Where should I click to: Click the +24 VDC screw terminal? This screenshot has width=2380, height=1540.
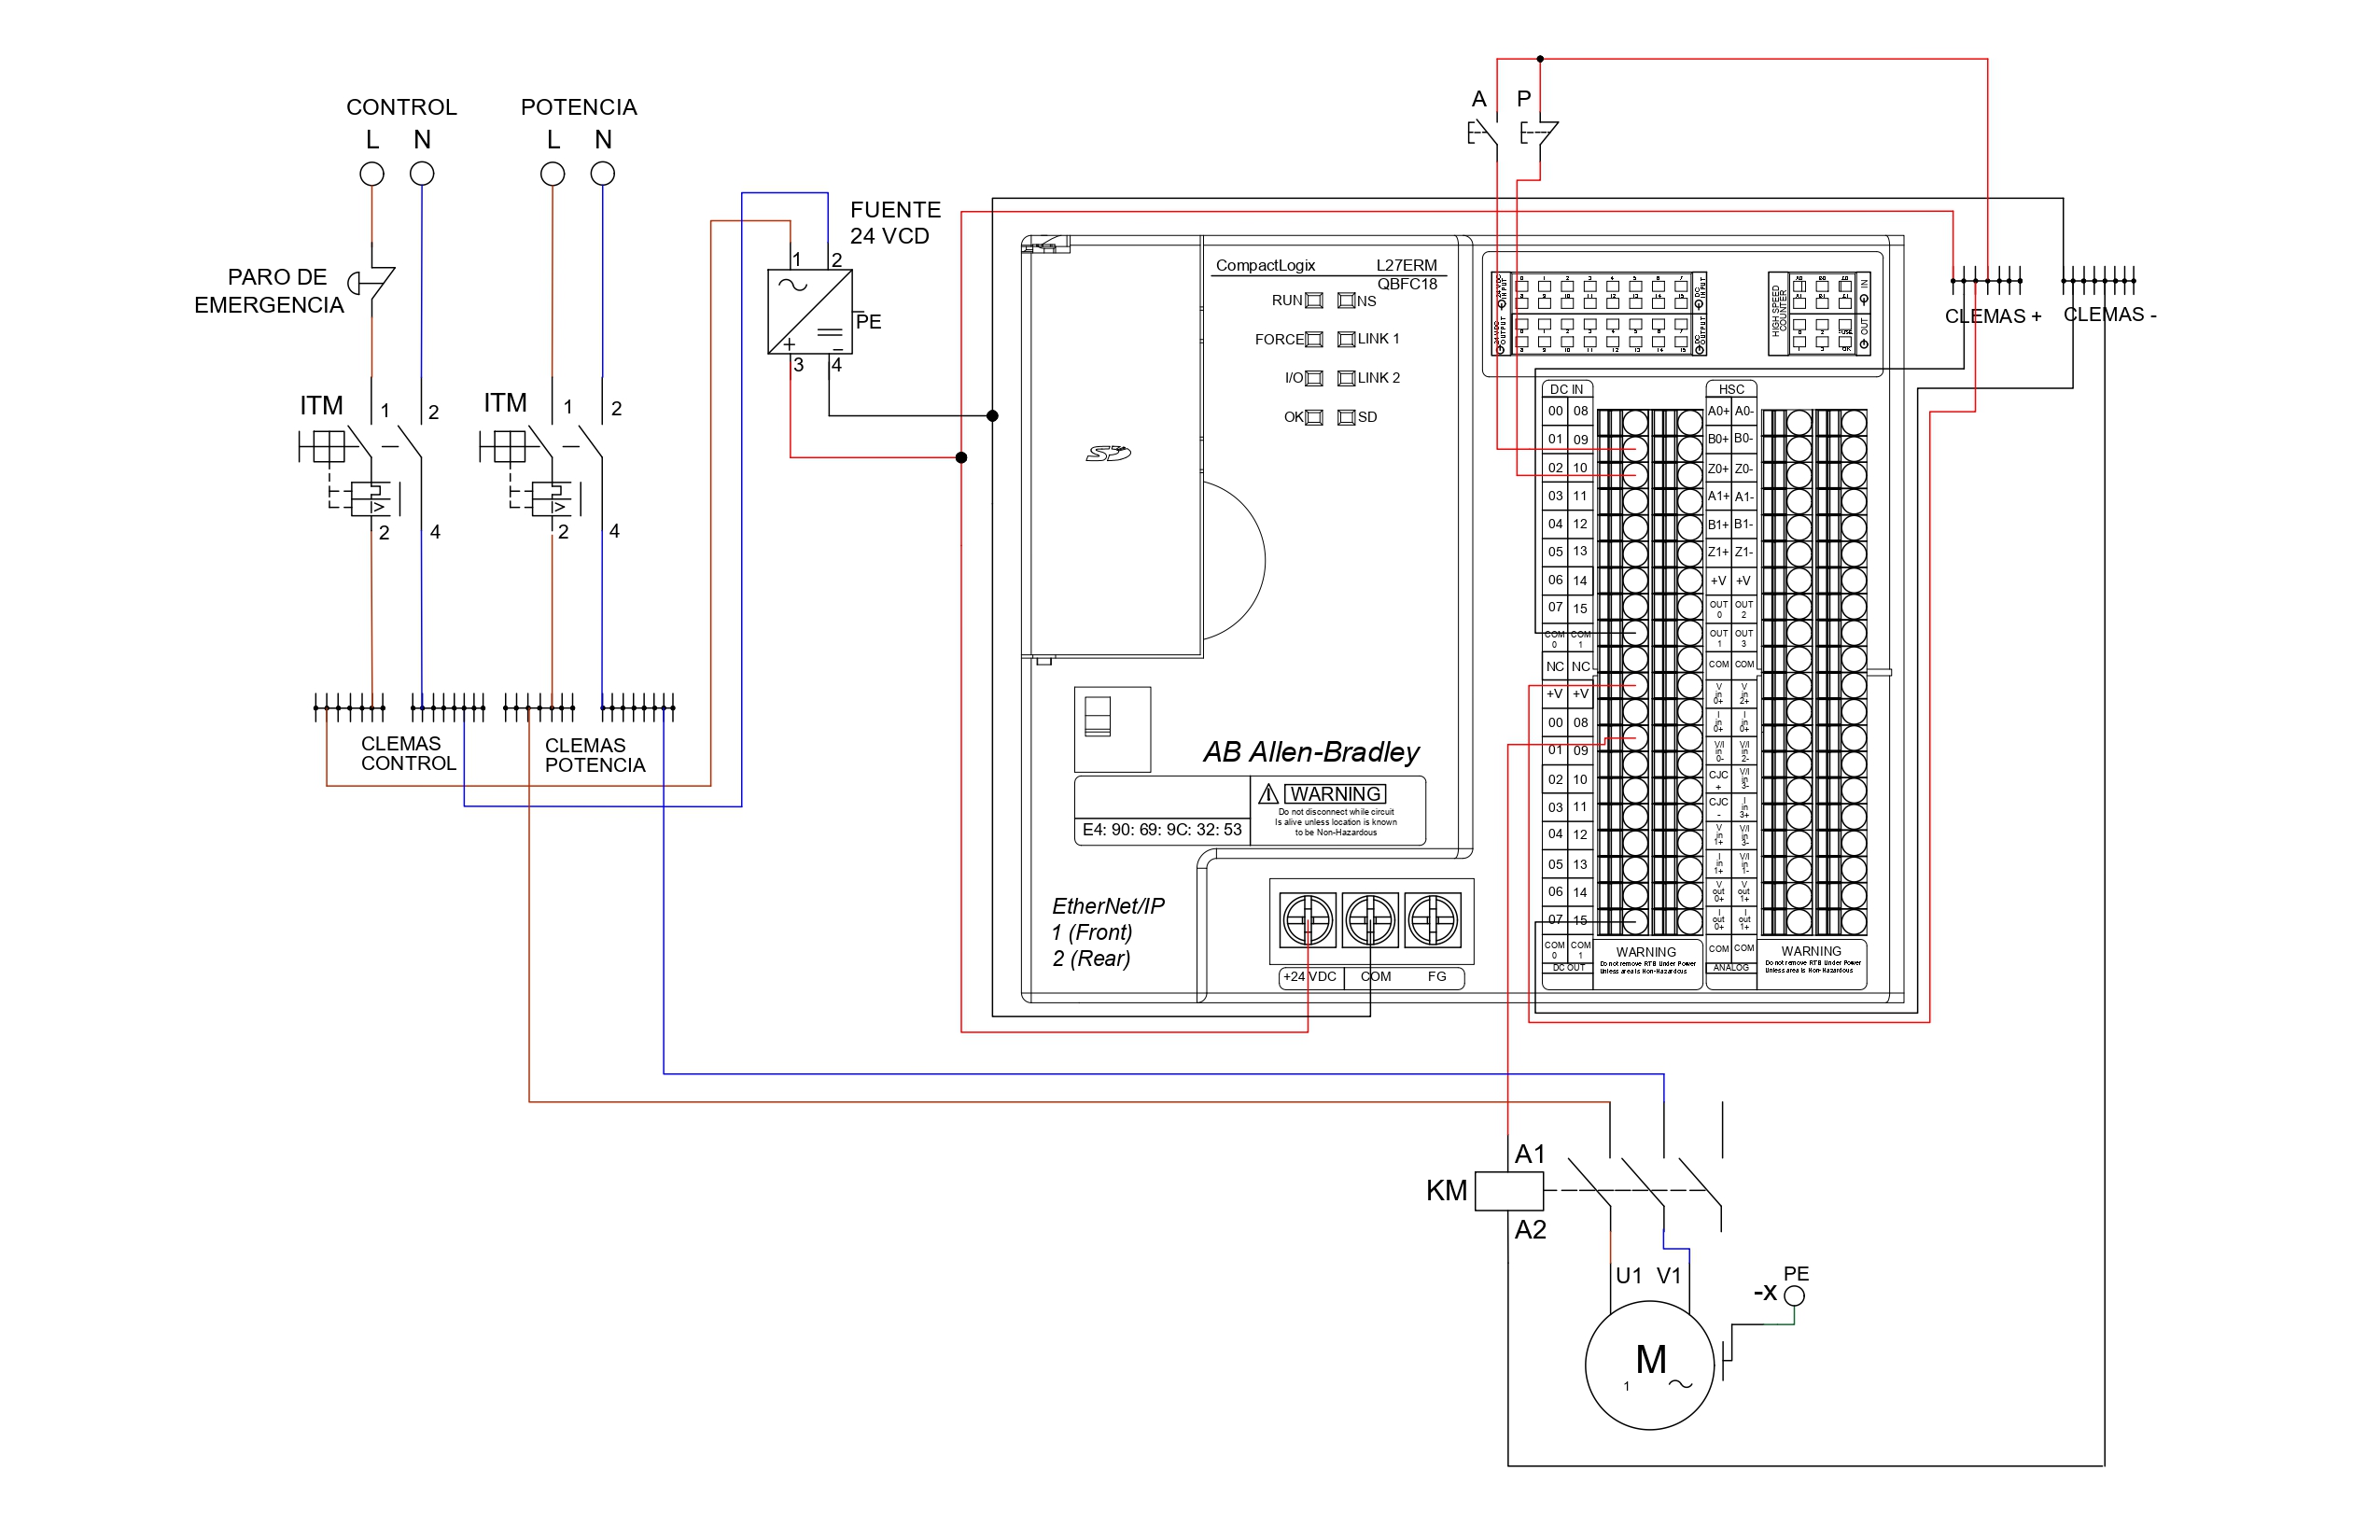pos(1308,920)
